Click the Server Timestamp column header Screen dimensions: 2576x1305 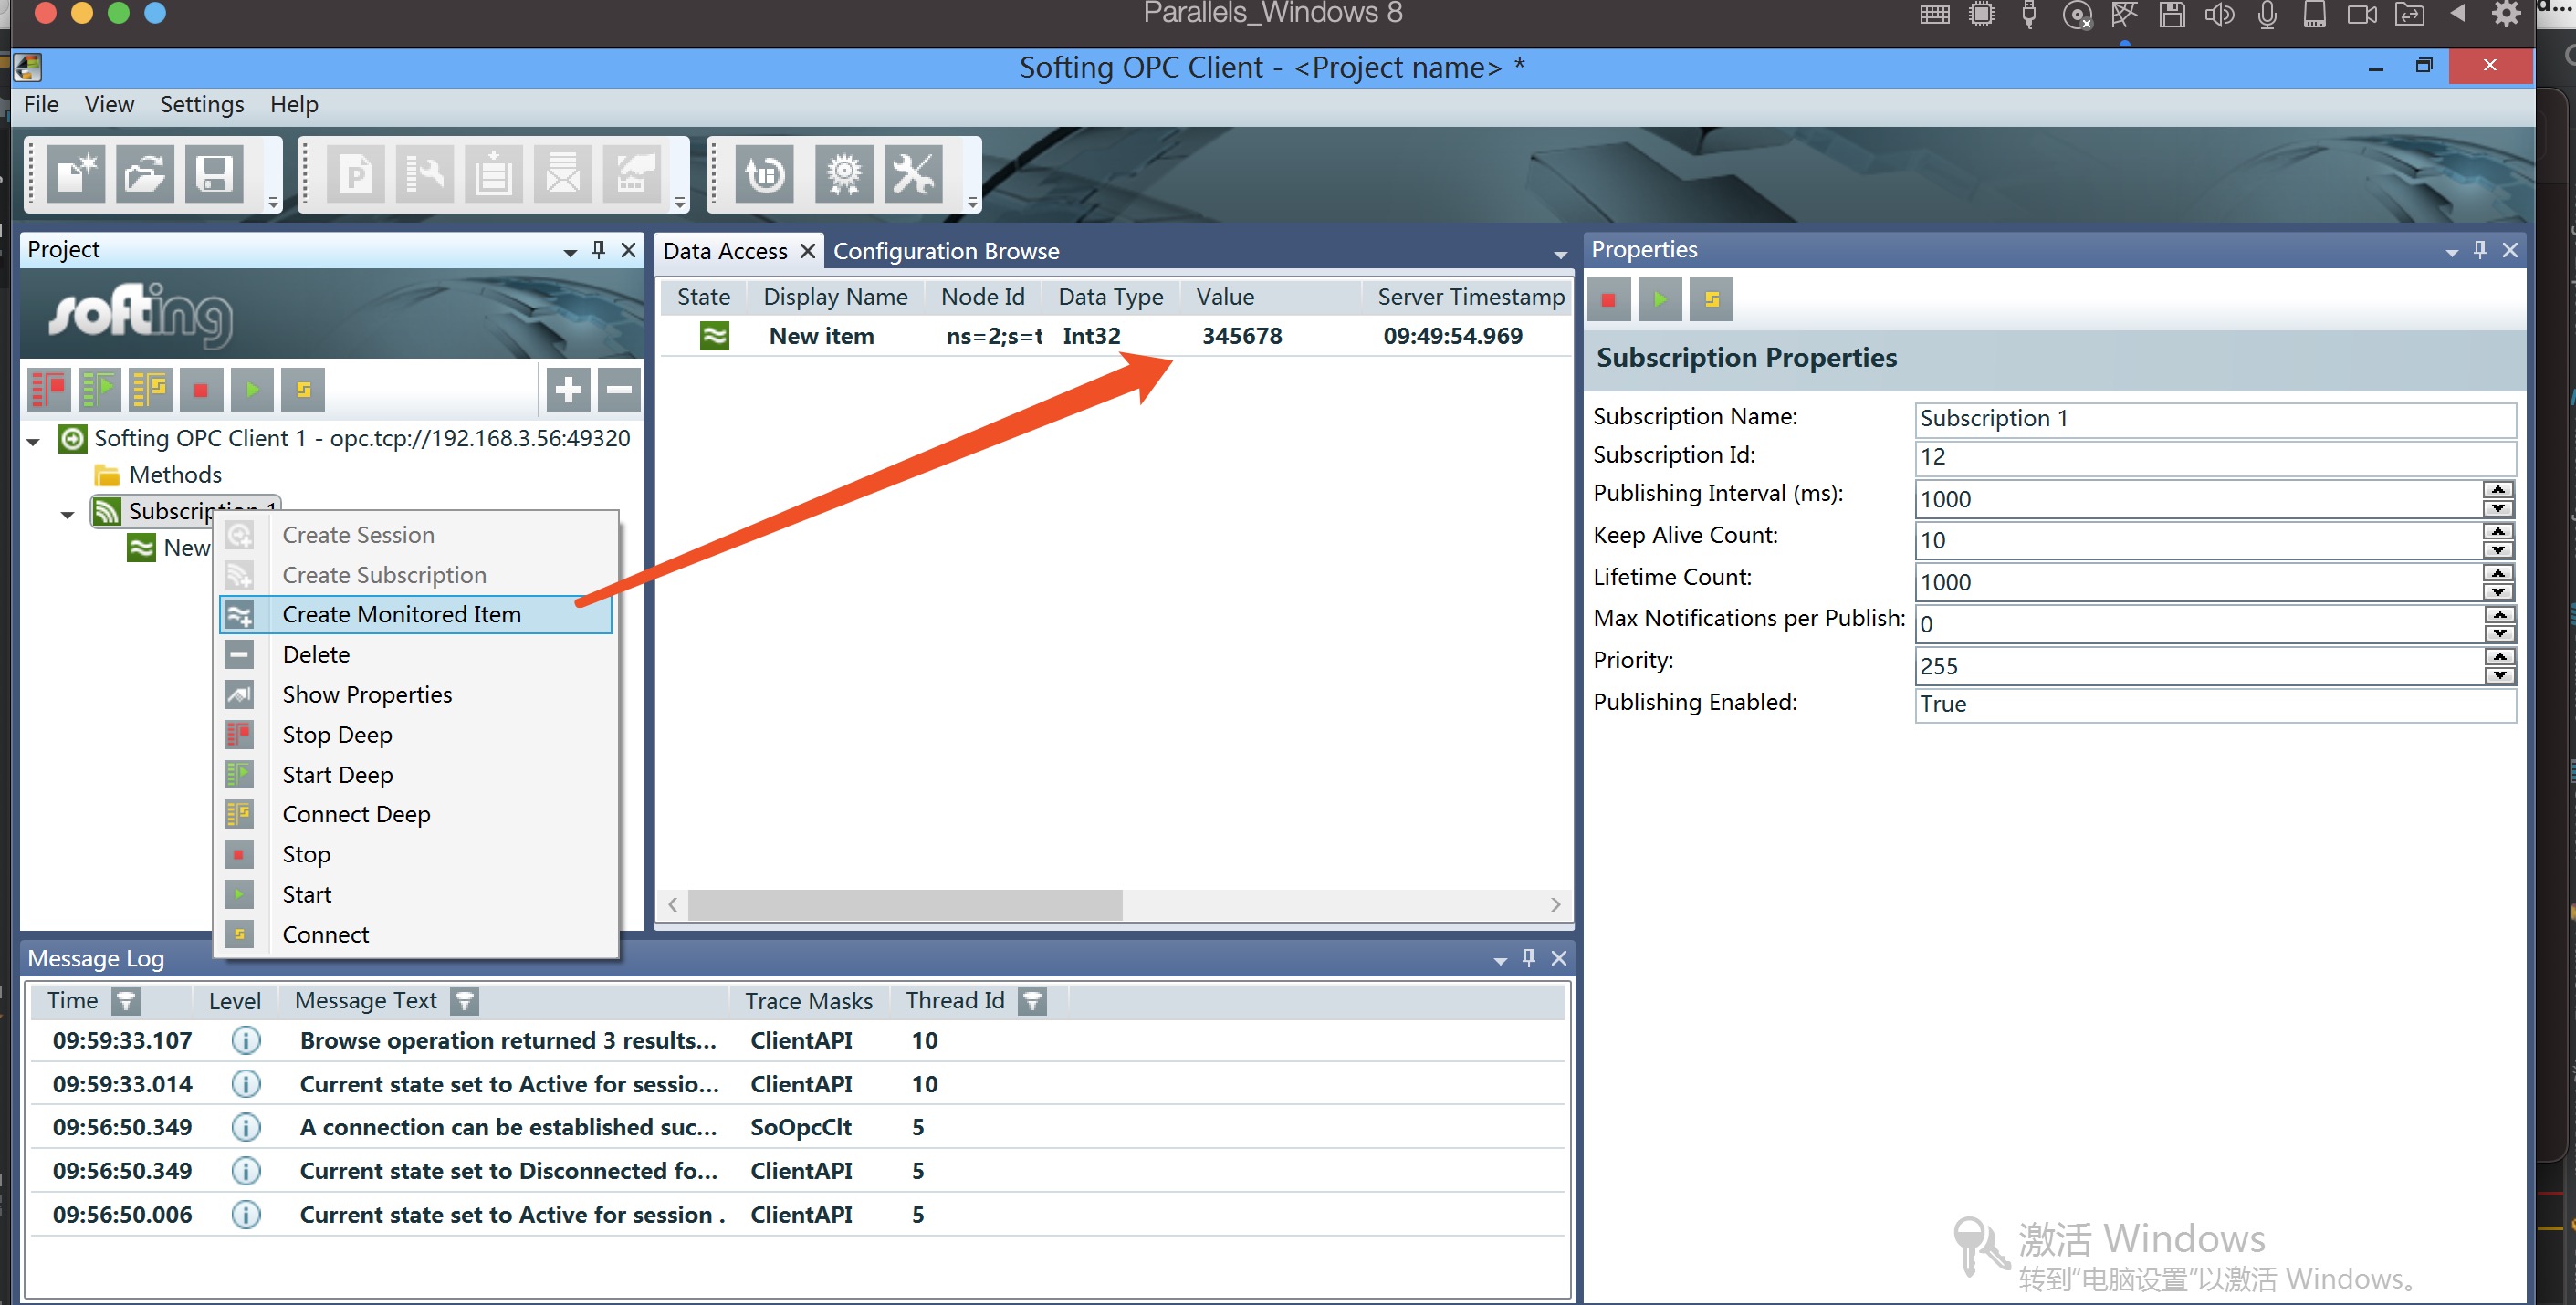[x=1470, y=296]
